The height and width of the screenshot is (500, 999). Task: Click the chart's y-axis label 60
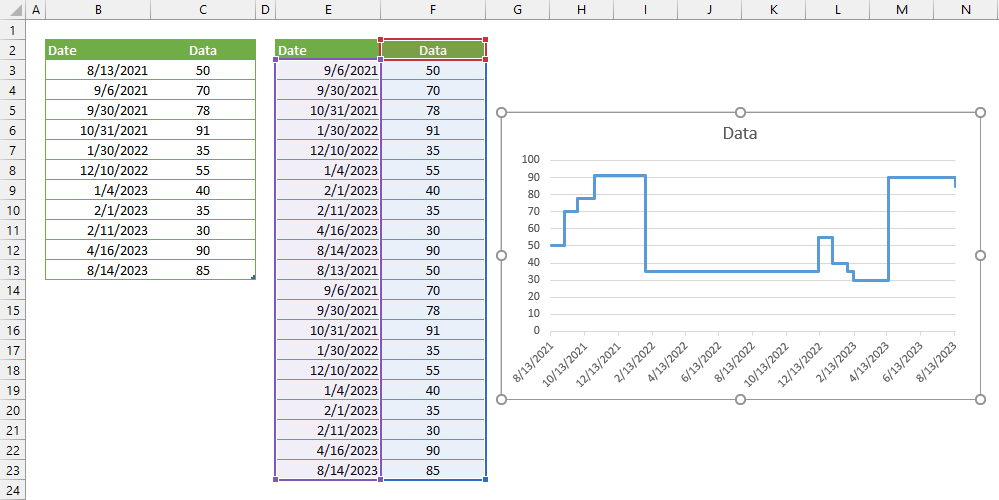(x=533, y=228)
